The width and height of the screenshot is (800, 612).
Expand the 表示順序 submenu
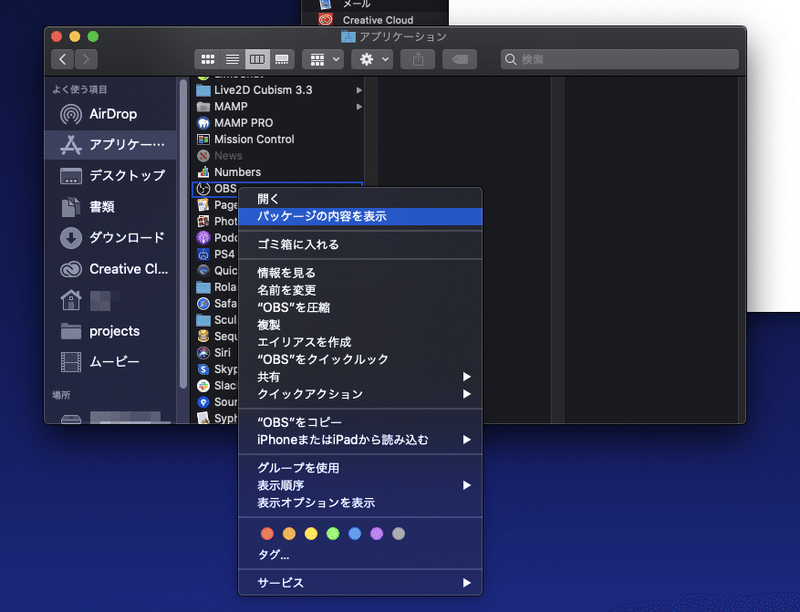(x=360, y=486)
